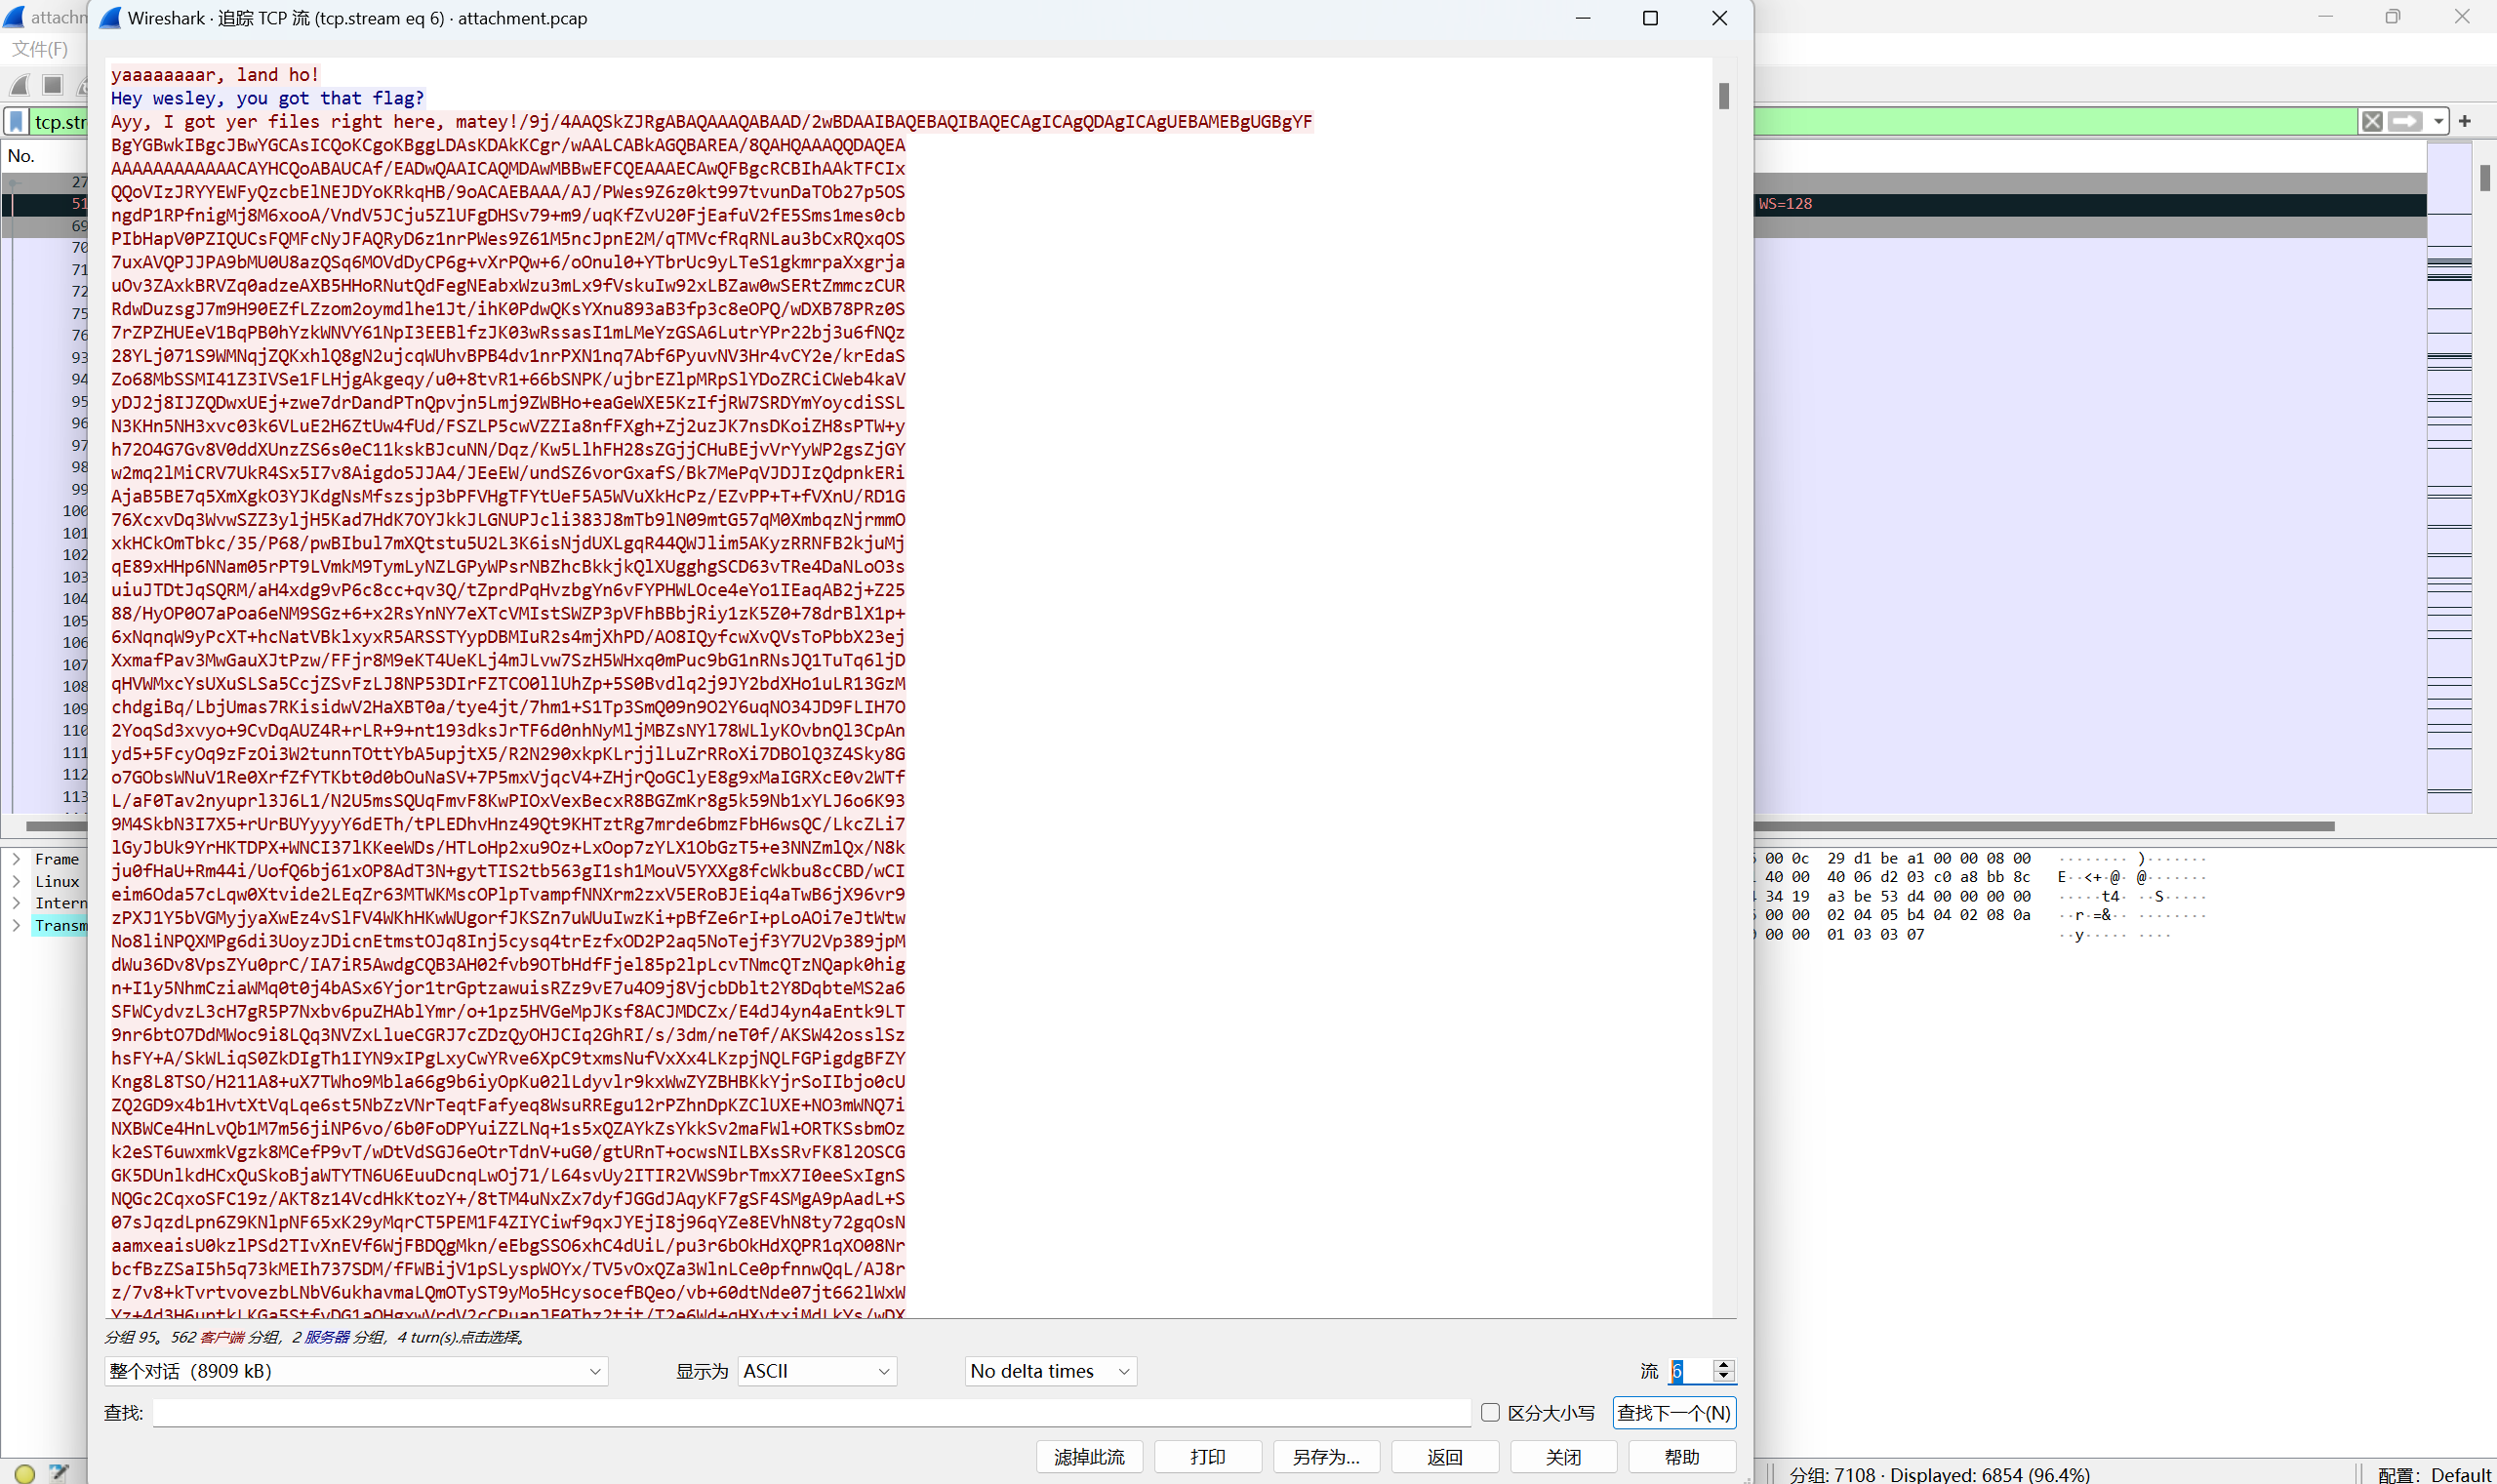
Task: Clear the display filter with the X icon
Action: pos(2372,121)
